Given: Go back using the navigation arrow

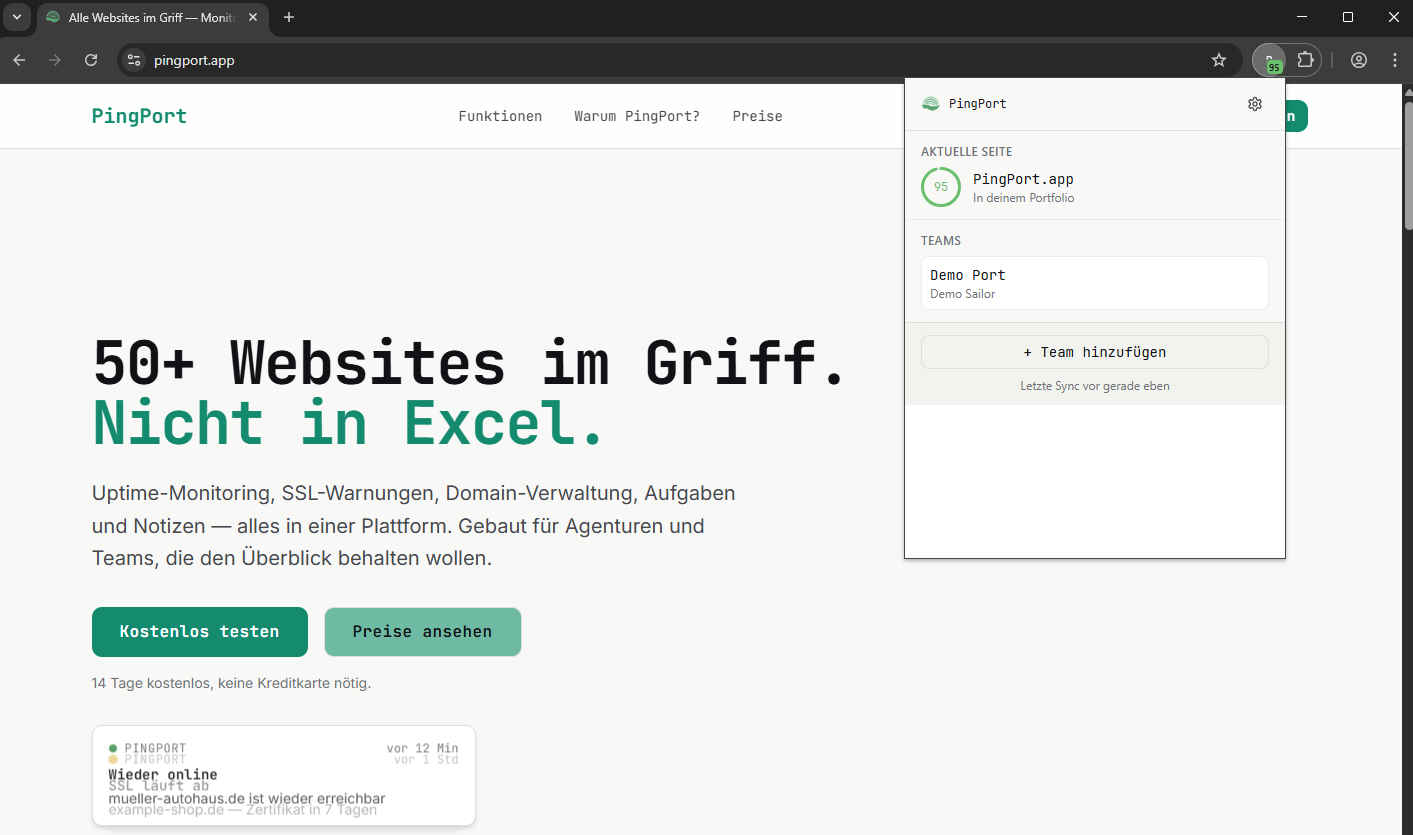Looking at the screenshot, I should 19,60.
